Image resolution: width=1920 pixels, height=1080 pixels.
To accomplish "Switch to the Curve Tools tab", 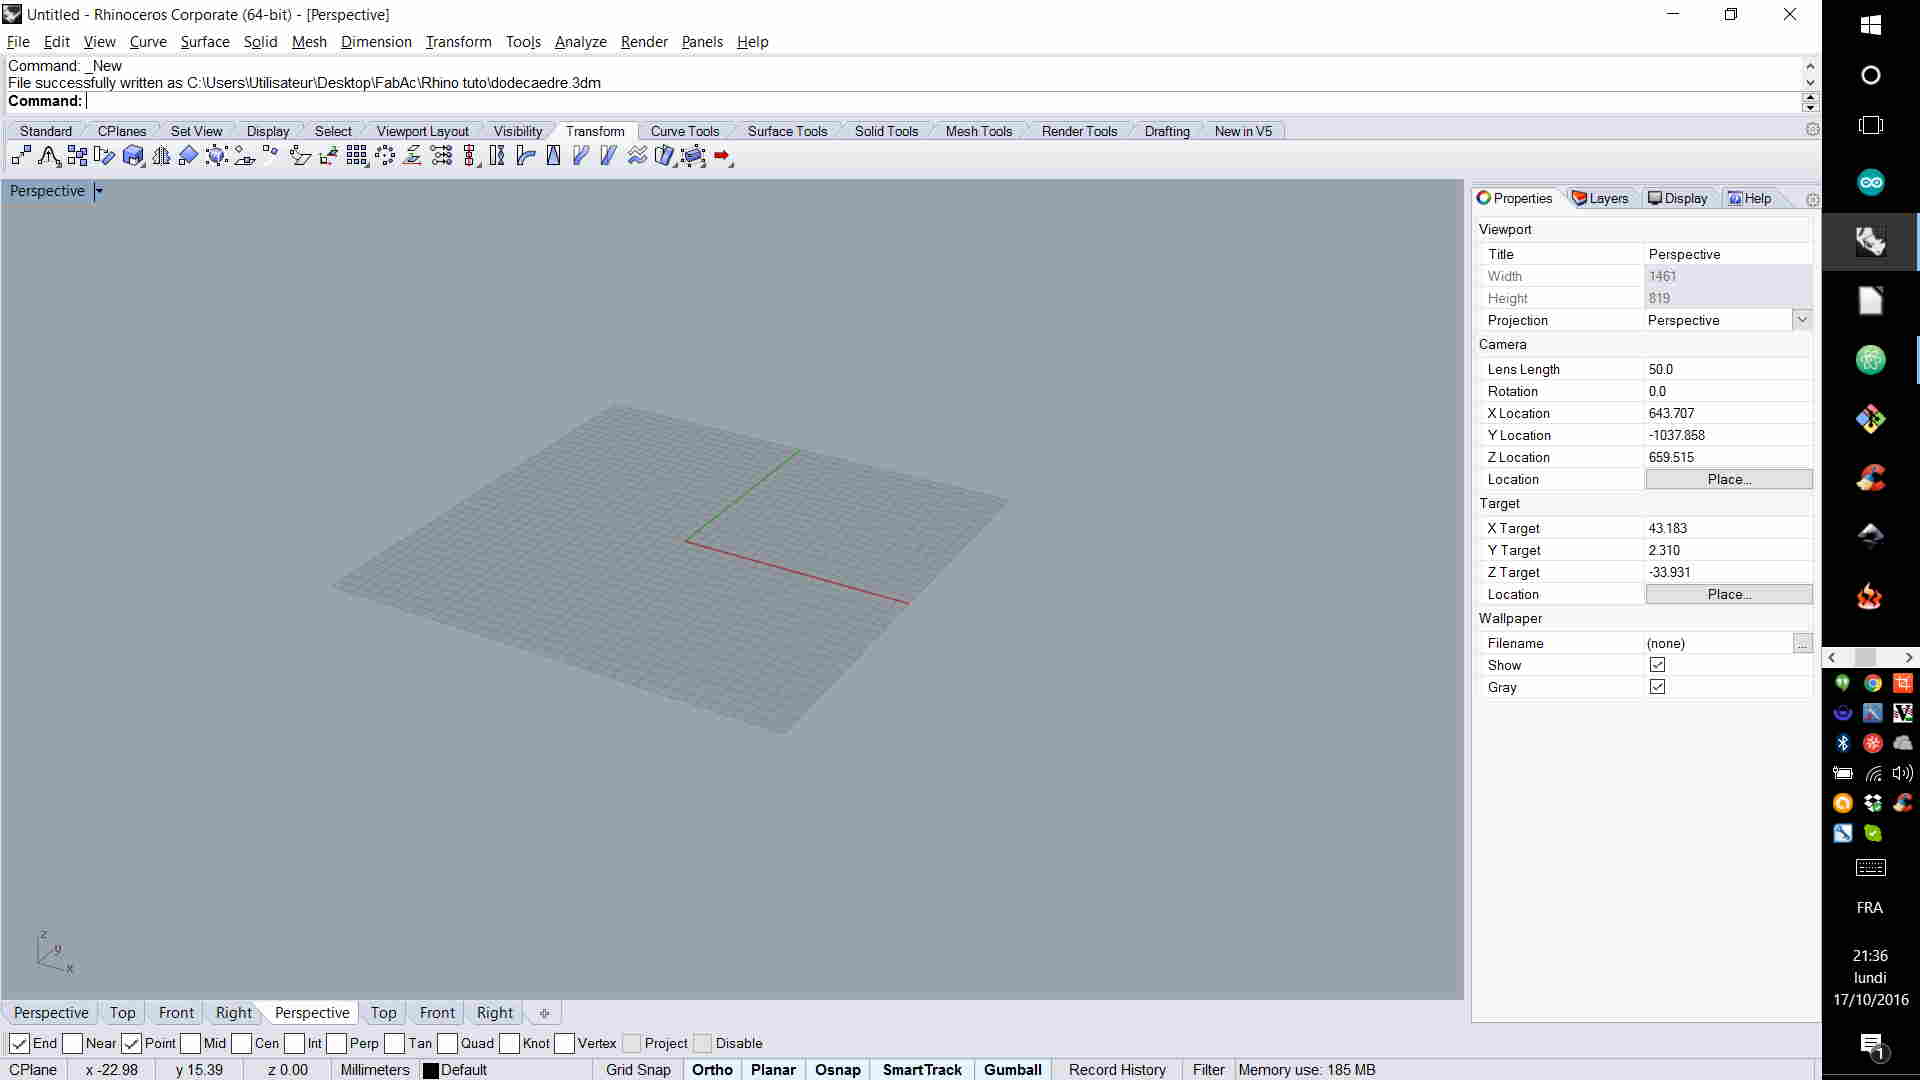I will coord(684,131).
